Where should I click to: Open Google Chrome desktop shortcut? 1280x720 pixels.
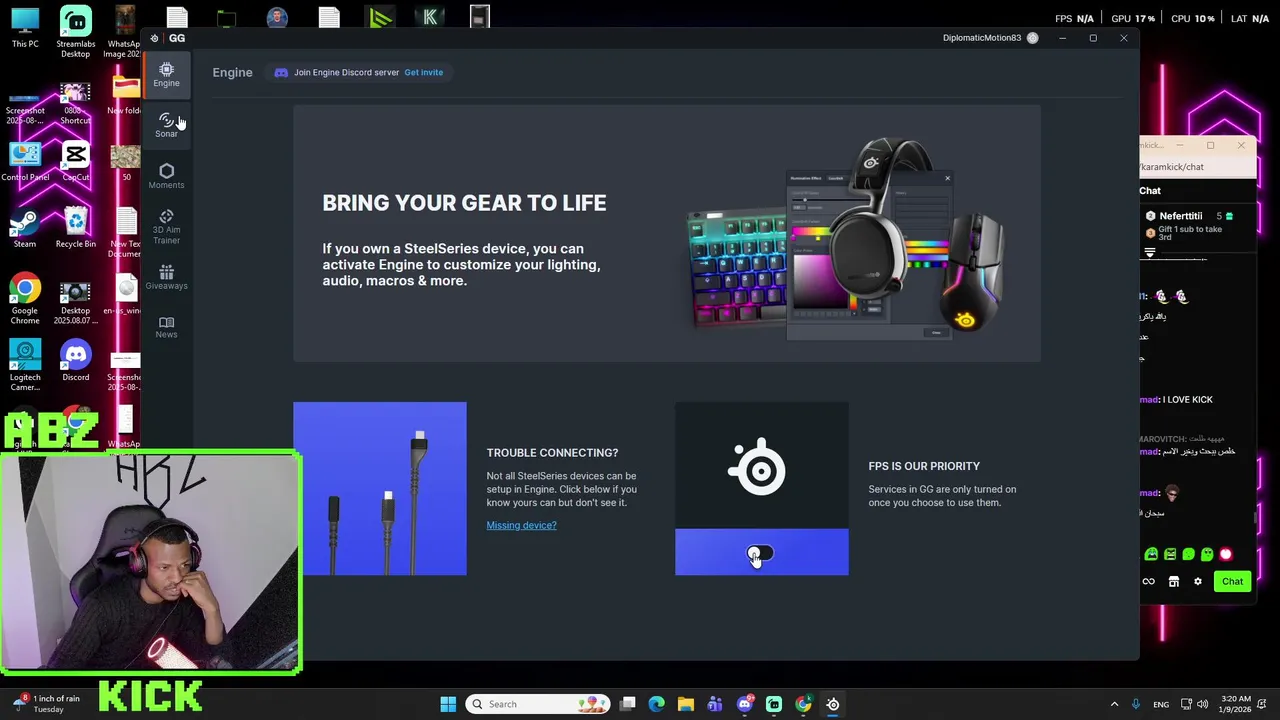point(25,298)
